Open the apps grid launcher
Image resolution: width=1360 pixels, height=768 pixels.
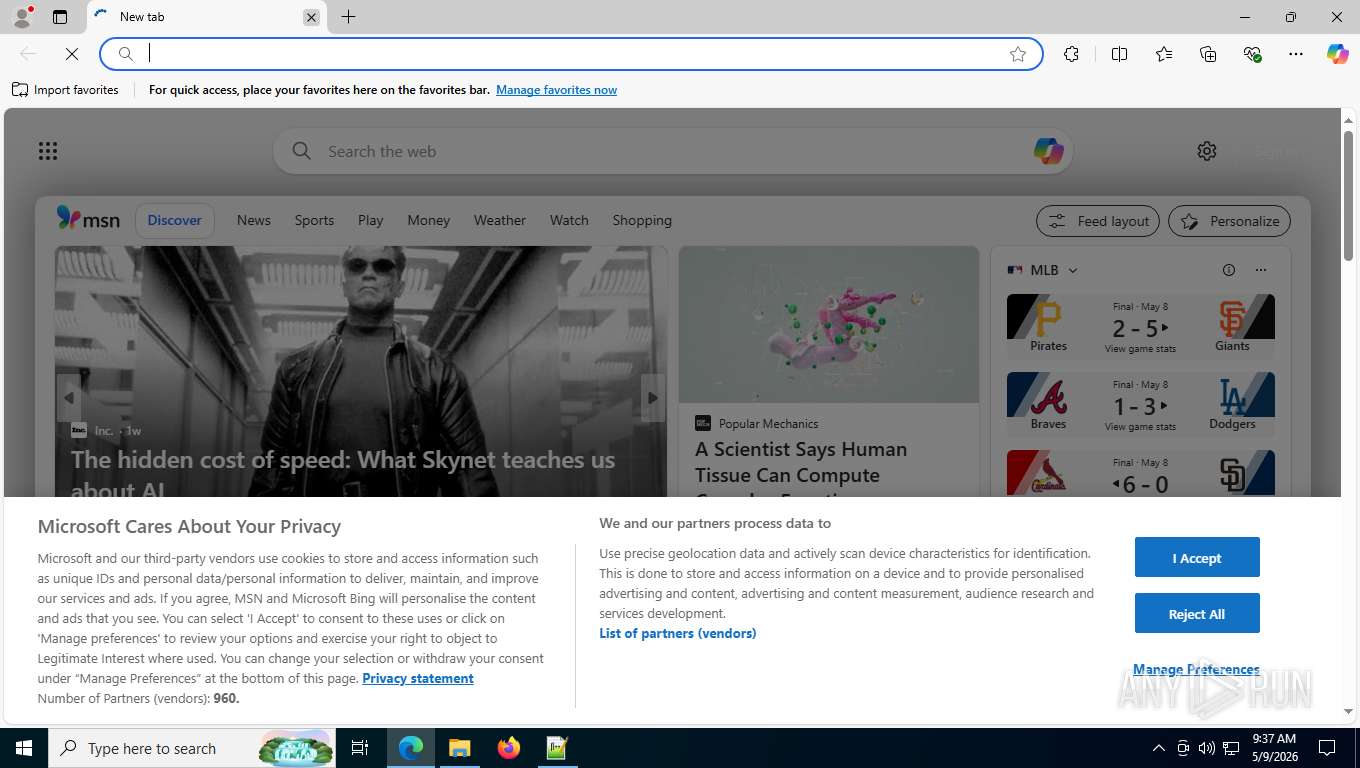[48, 151]
